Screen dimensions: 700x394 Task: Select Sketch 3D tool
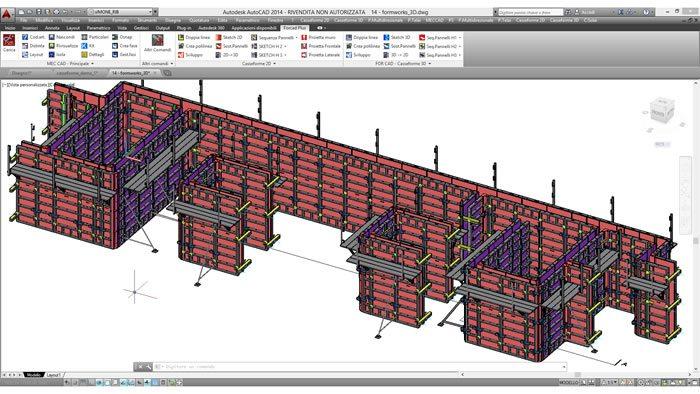point(397,37)
